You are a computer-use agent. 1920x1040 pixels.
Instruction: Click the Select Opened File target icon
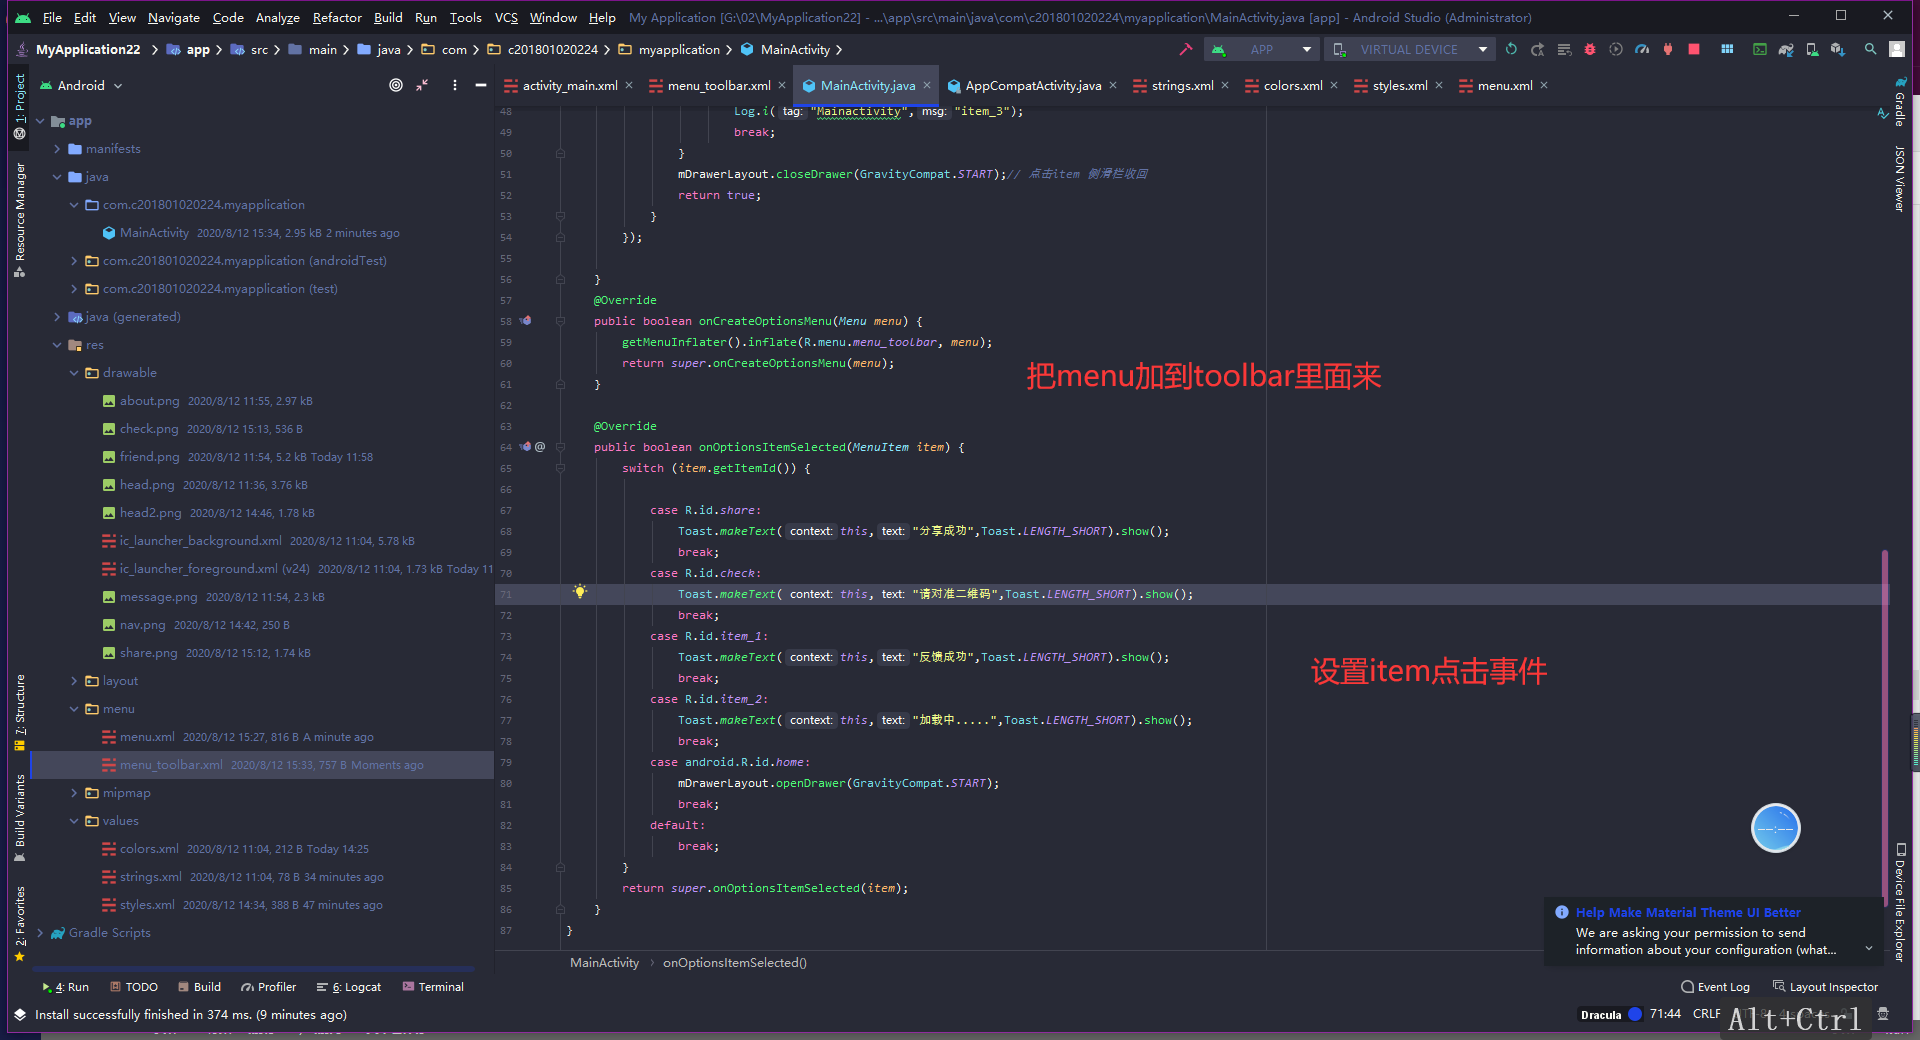coord(396,85)
